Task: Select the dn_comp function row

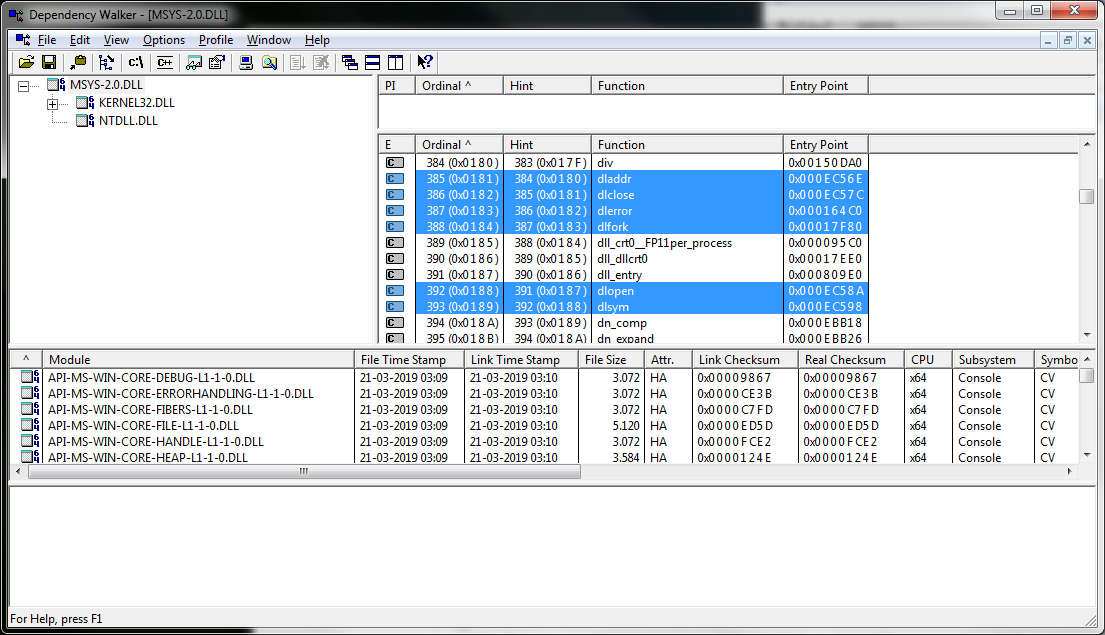Action: [x=623, y=323]
